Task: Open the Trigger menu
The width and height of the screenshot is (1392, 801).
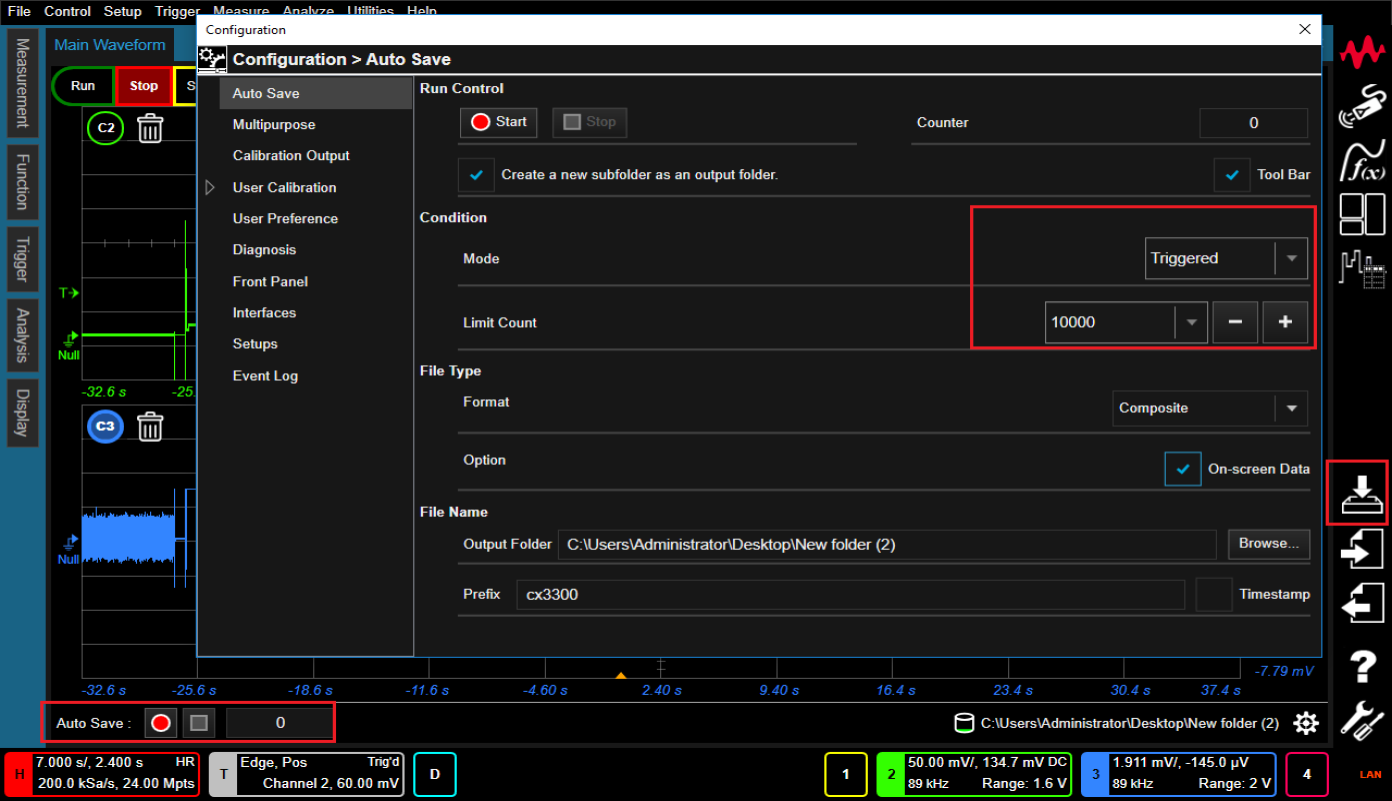Action: (177, 11)
